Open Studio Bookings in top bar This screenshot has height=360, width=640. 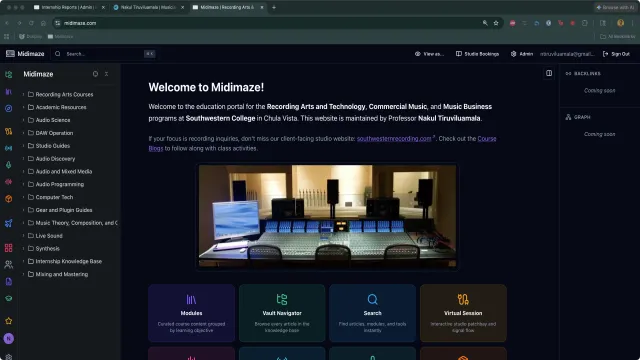pyautogui.click(x=477, y=54)
